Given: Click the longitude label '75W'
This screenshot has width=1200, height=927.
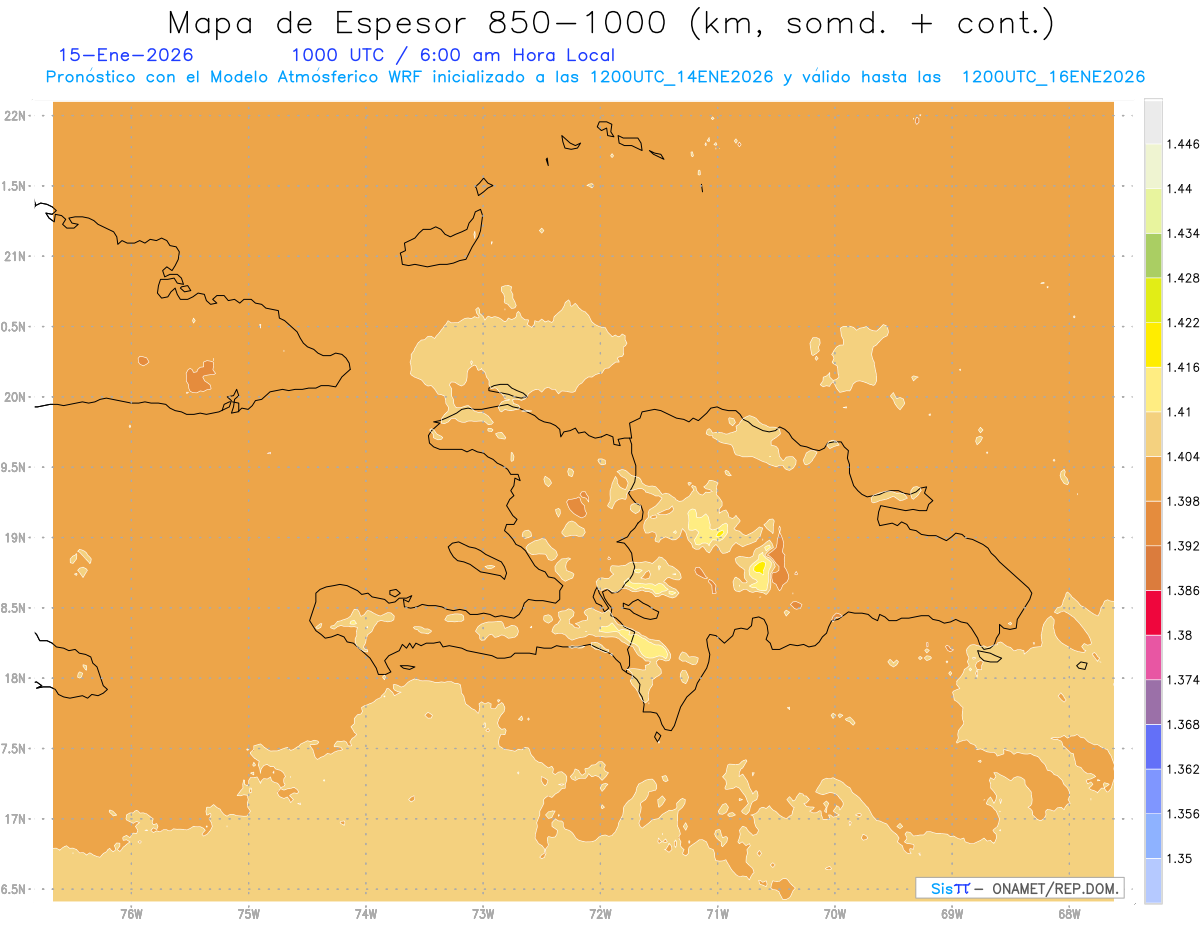Looking at the screenshot, I should pyautogui.click(x=248, y=914).
